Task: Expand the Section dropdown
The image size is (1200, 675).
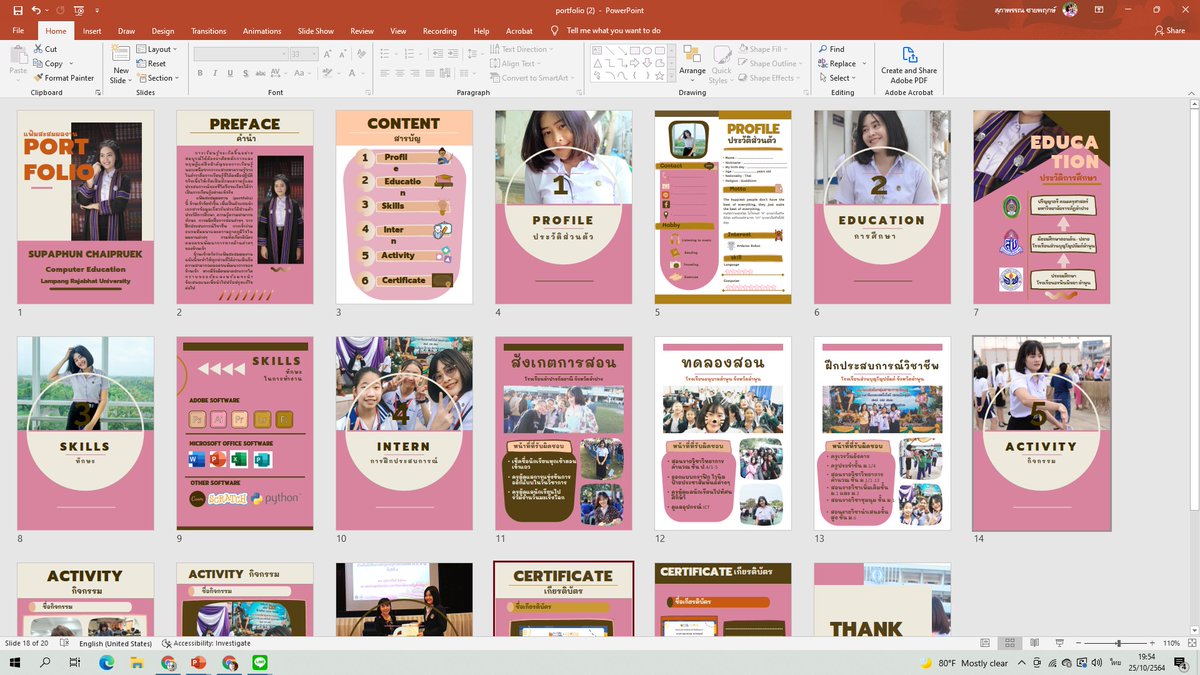Action: pyautogui.click(x=157, y=78)
